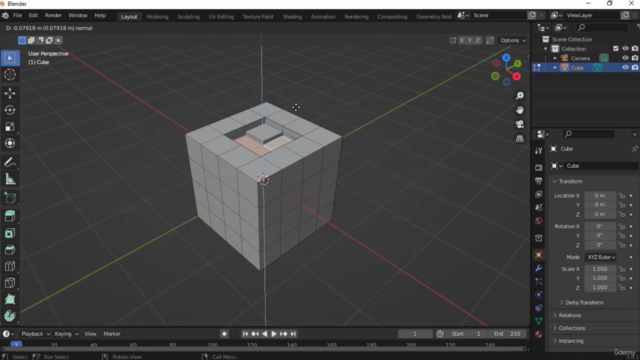Screen dimensions: 640x360
Task: Lock Location X property
Action: pyautogui.click(x=622, y=196)
